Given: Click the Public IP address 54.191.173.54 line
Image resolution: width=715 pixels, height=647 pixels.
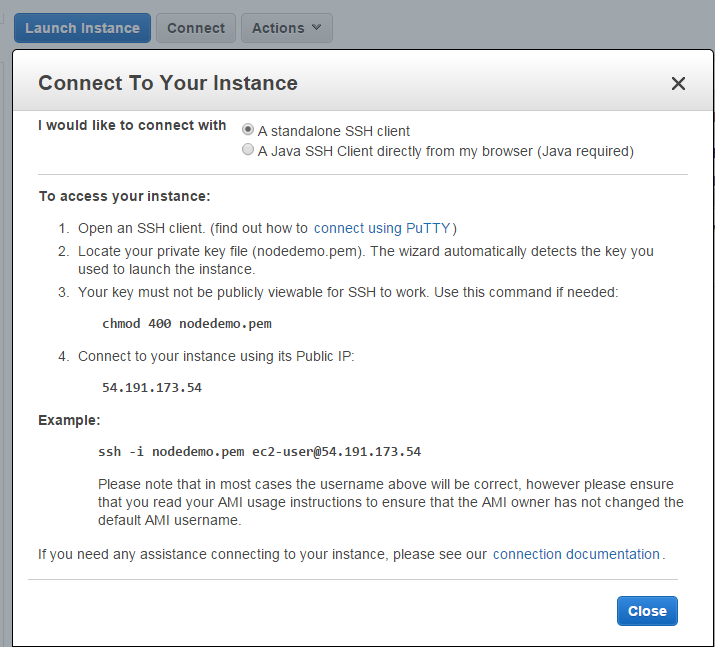Looking at the screenshot, I should click(152, 388).
